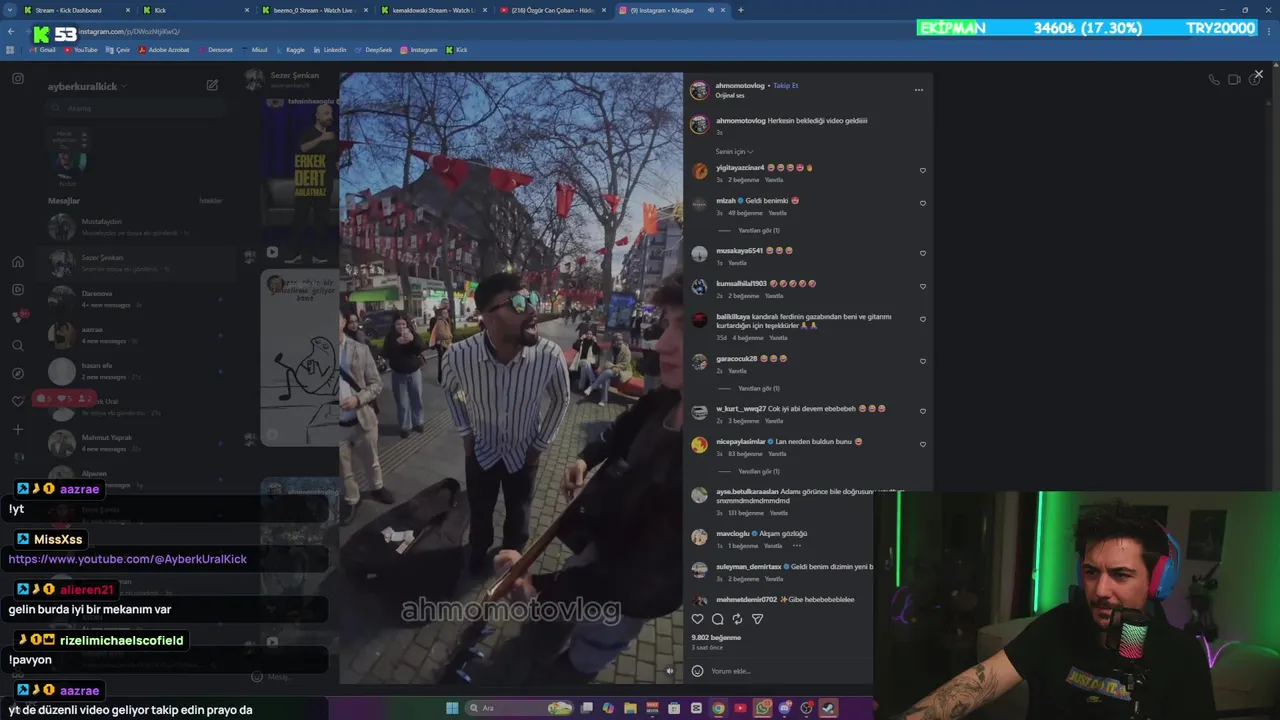Like balikikaya's comment

coord(922,320)
